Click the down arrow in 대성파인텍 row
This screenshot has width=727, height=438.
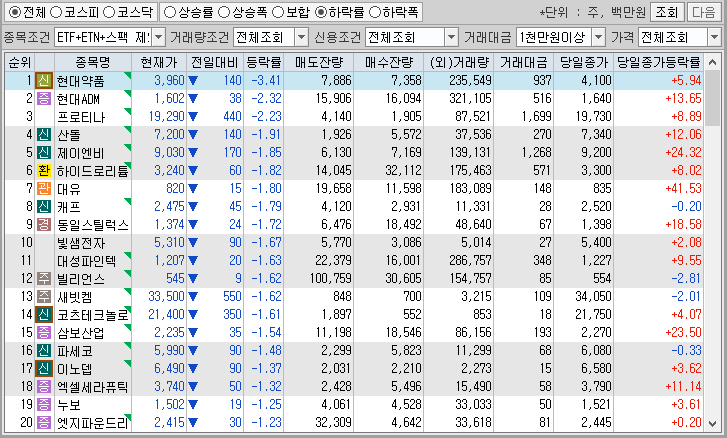point(193,261)
